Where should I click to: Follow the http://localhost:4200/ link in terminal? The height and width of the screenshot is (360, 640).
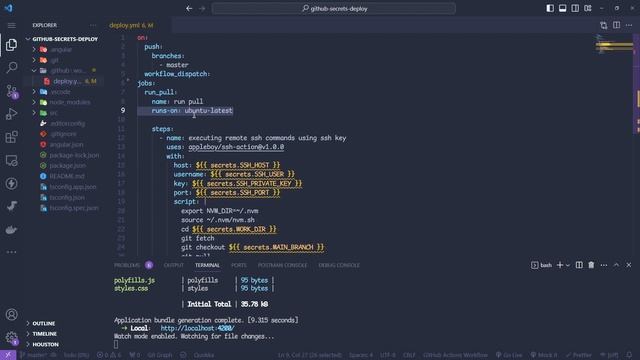(197, 328)
